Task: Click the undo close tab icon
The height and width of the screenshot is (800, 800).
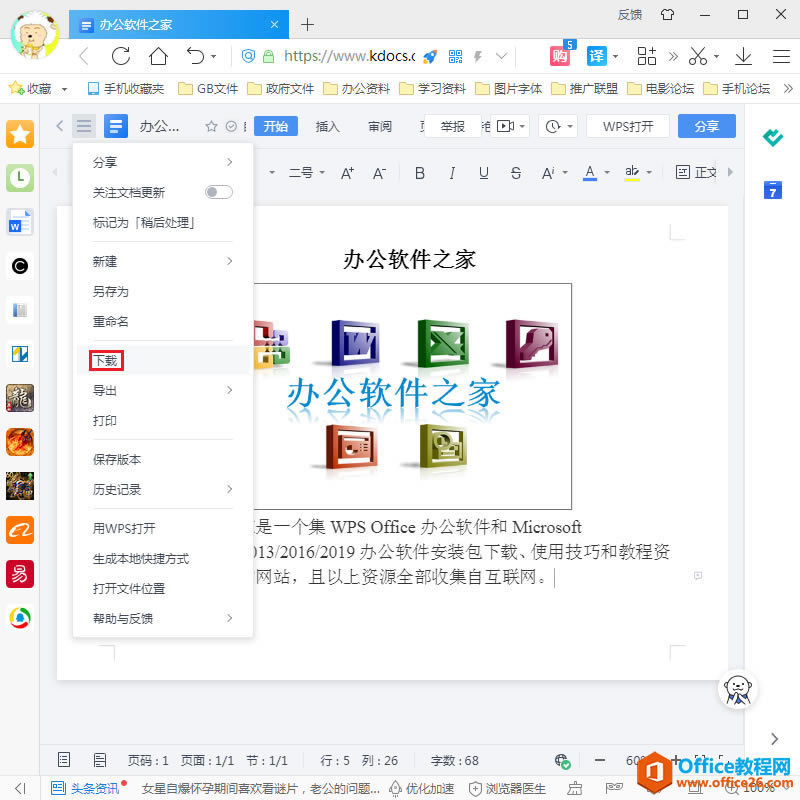Action: (x=195, y=56)
